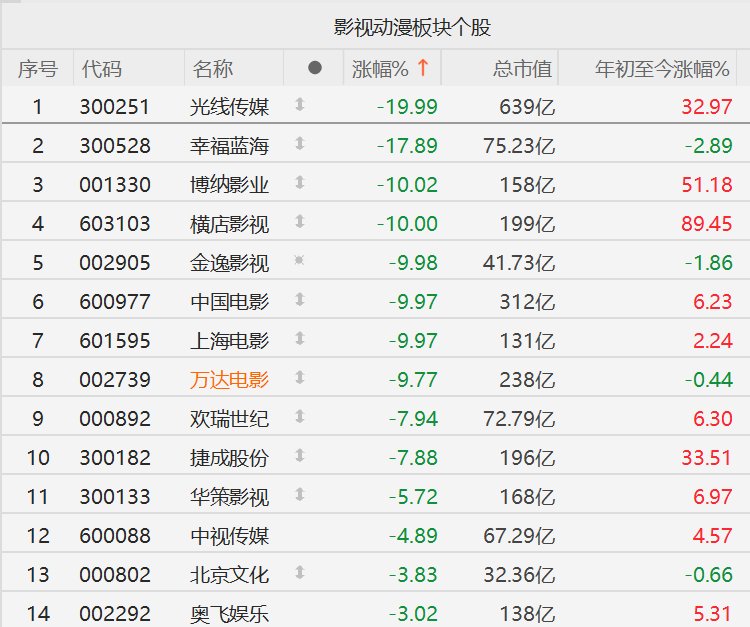This screenshot has width=750, height=627.
Task: Click stock code 001330
Action: click(115, 185)
